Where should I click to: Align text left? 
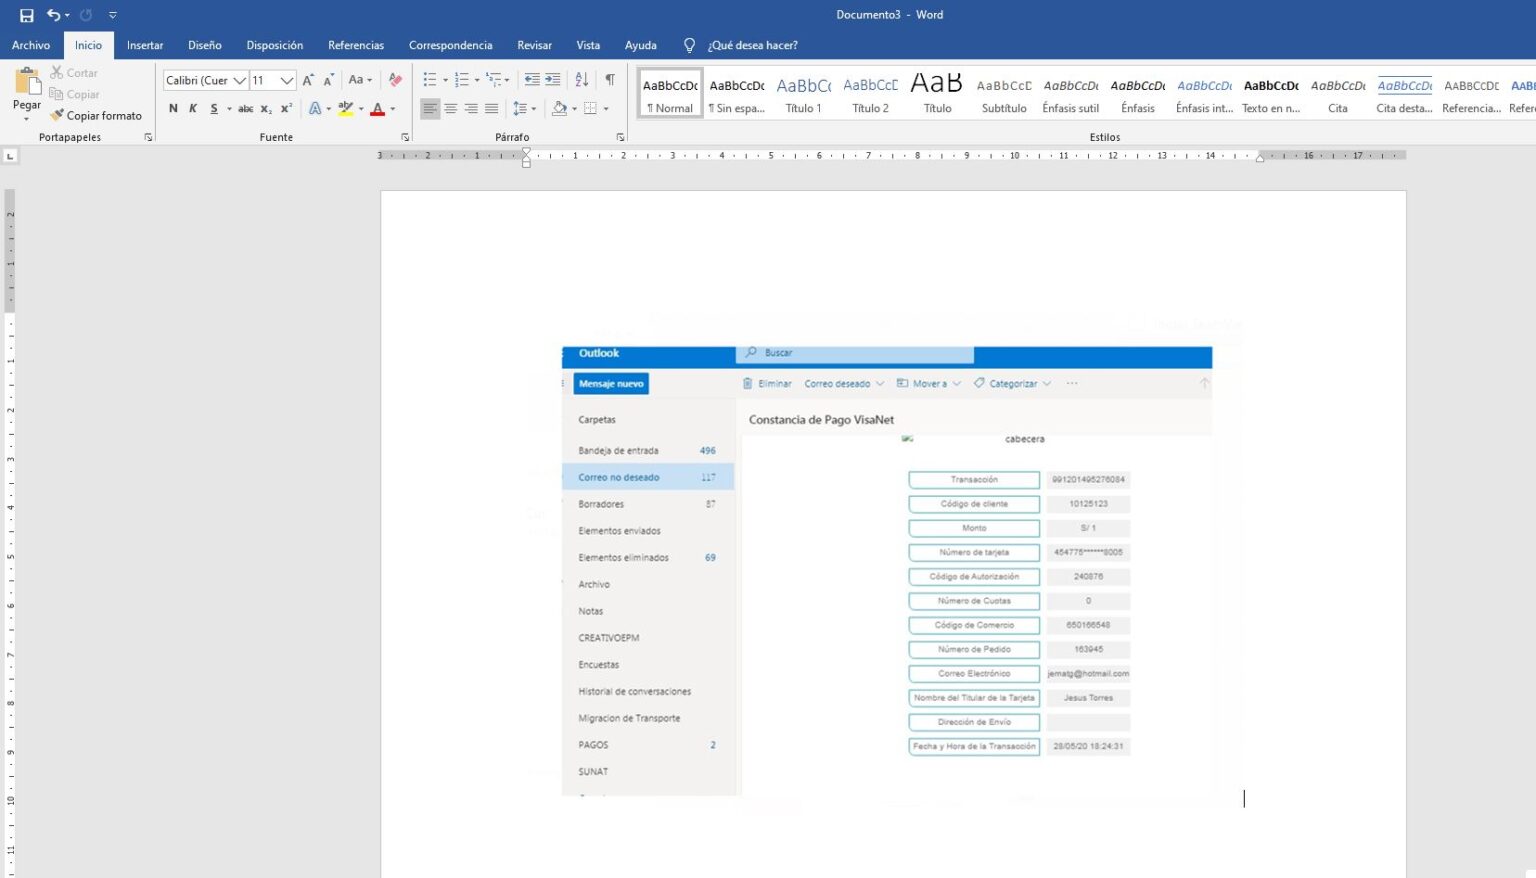430,108
